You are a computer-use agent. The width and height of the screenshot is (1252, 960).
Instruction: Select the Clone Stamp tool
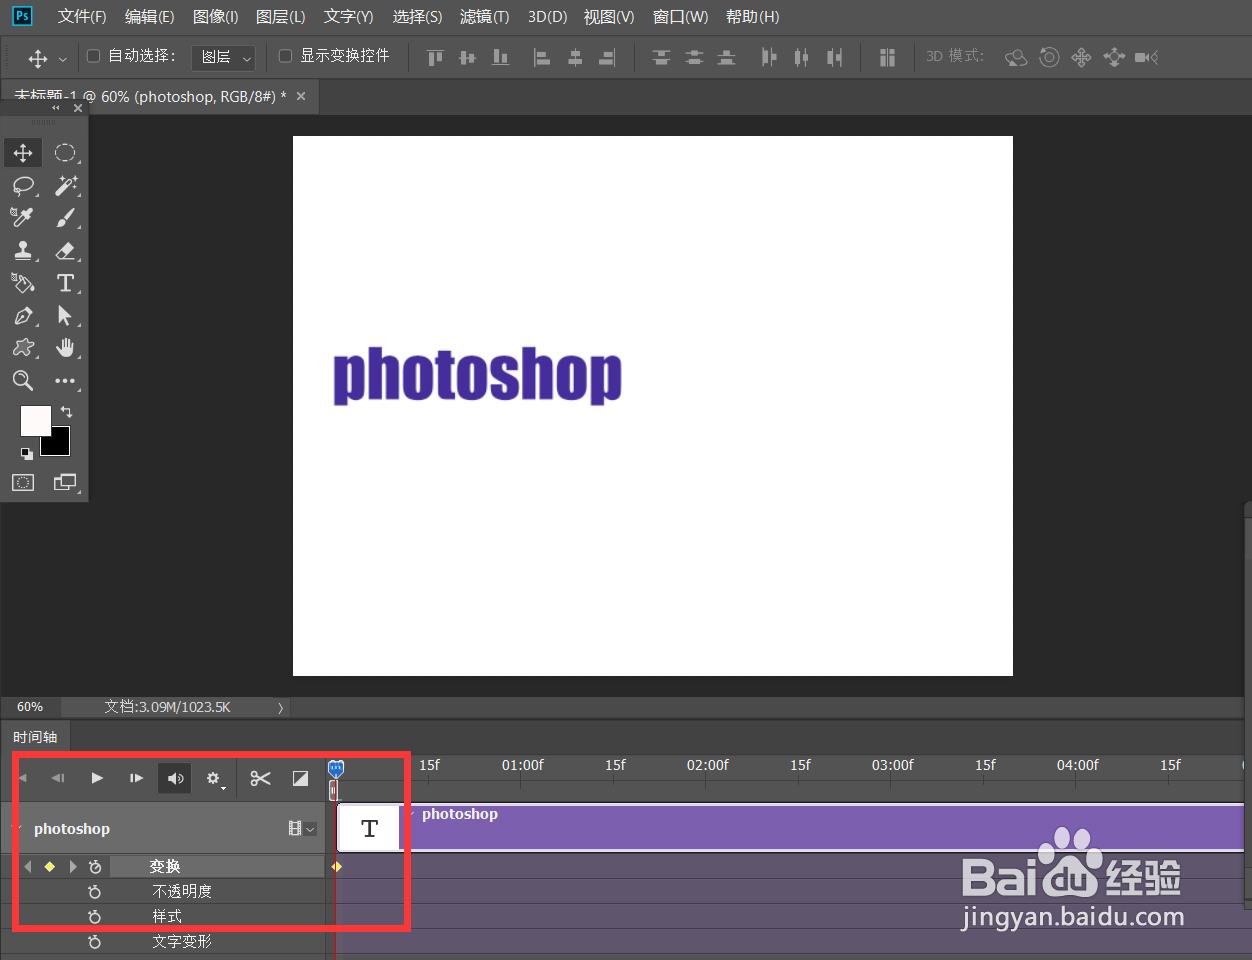pos(23,250)
